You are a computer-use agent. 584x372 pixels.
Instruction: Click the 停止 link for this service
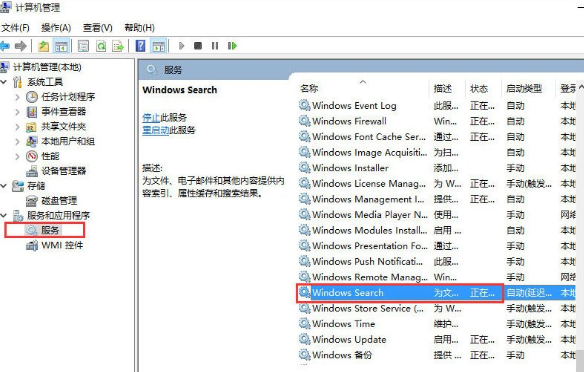pos(151,118)
